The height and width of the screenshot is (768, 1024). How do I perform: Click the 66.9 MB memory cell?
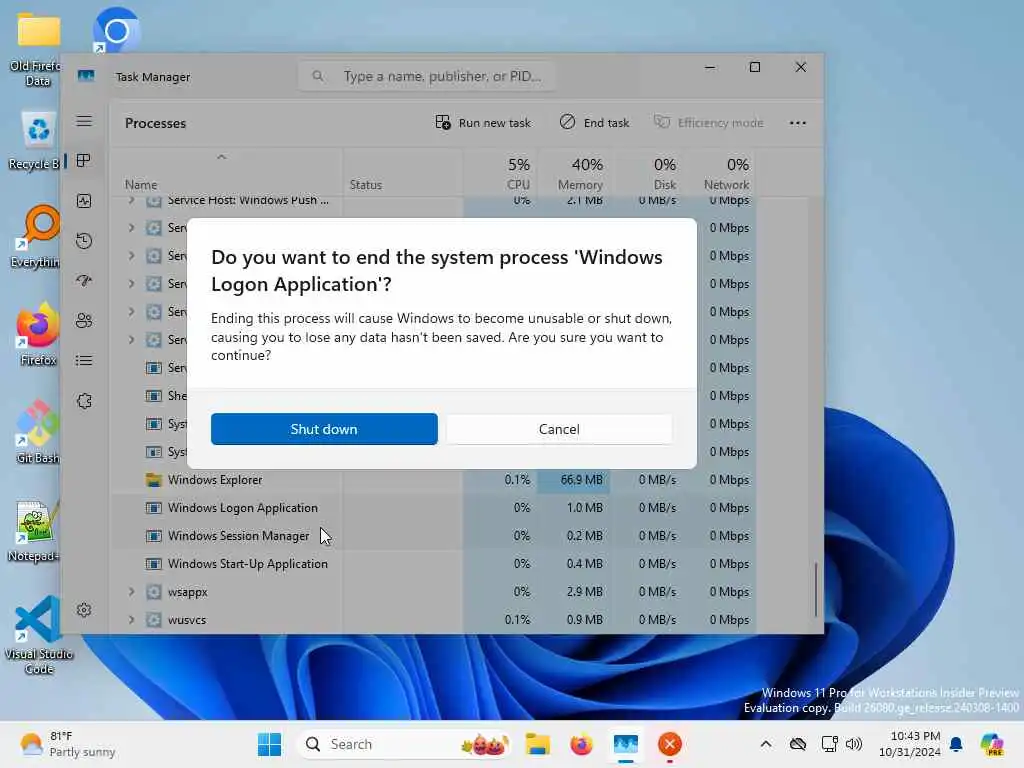click(x=573, y=480)
